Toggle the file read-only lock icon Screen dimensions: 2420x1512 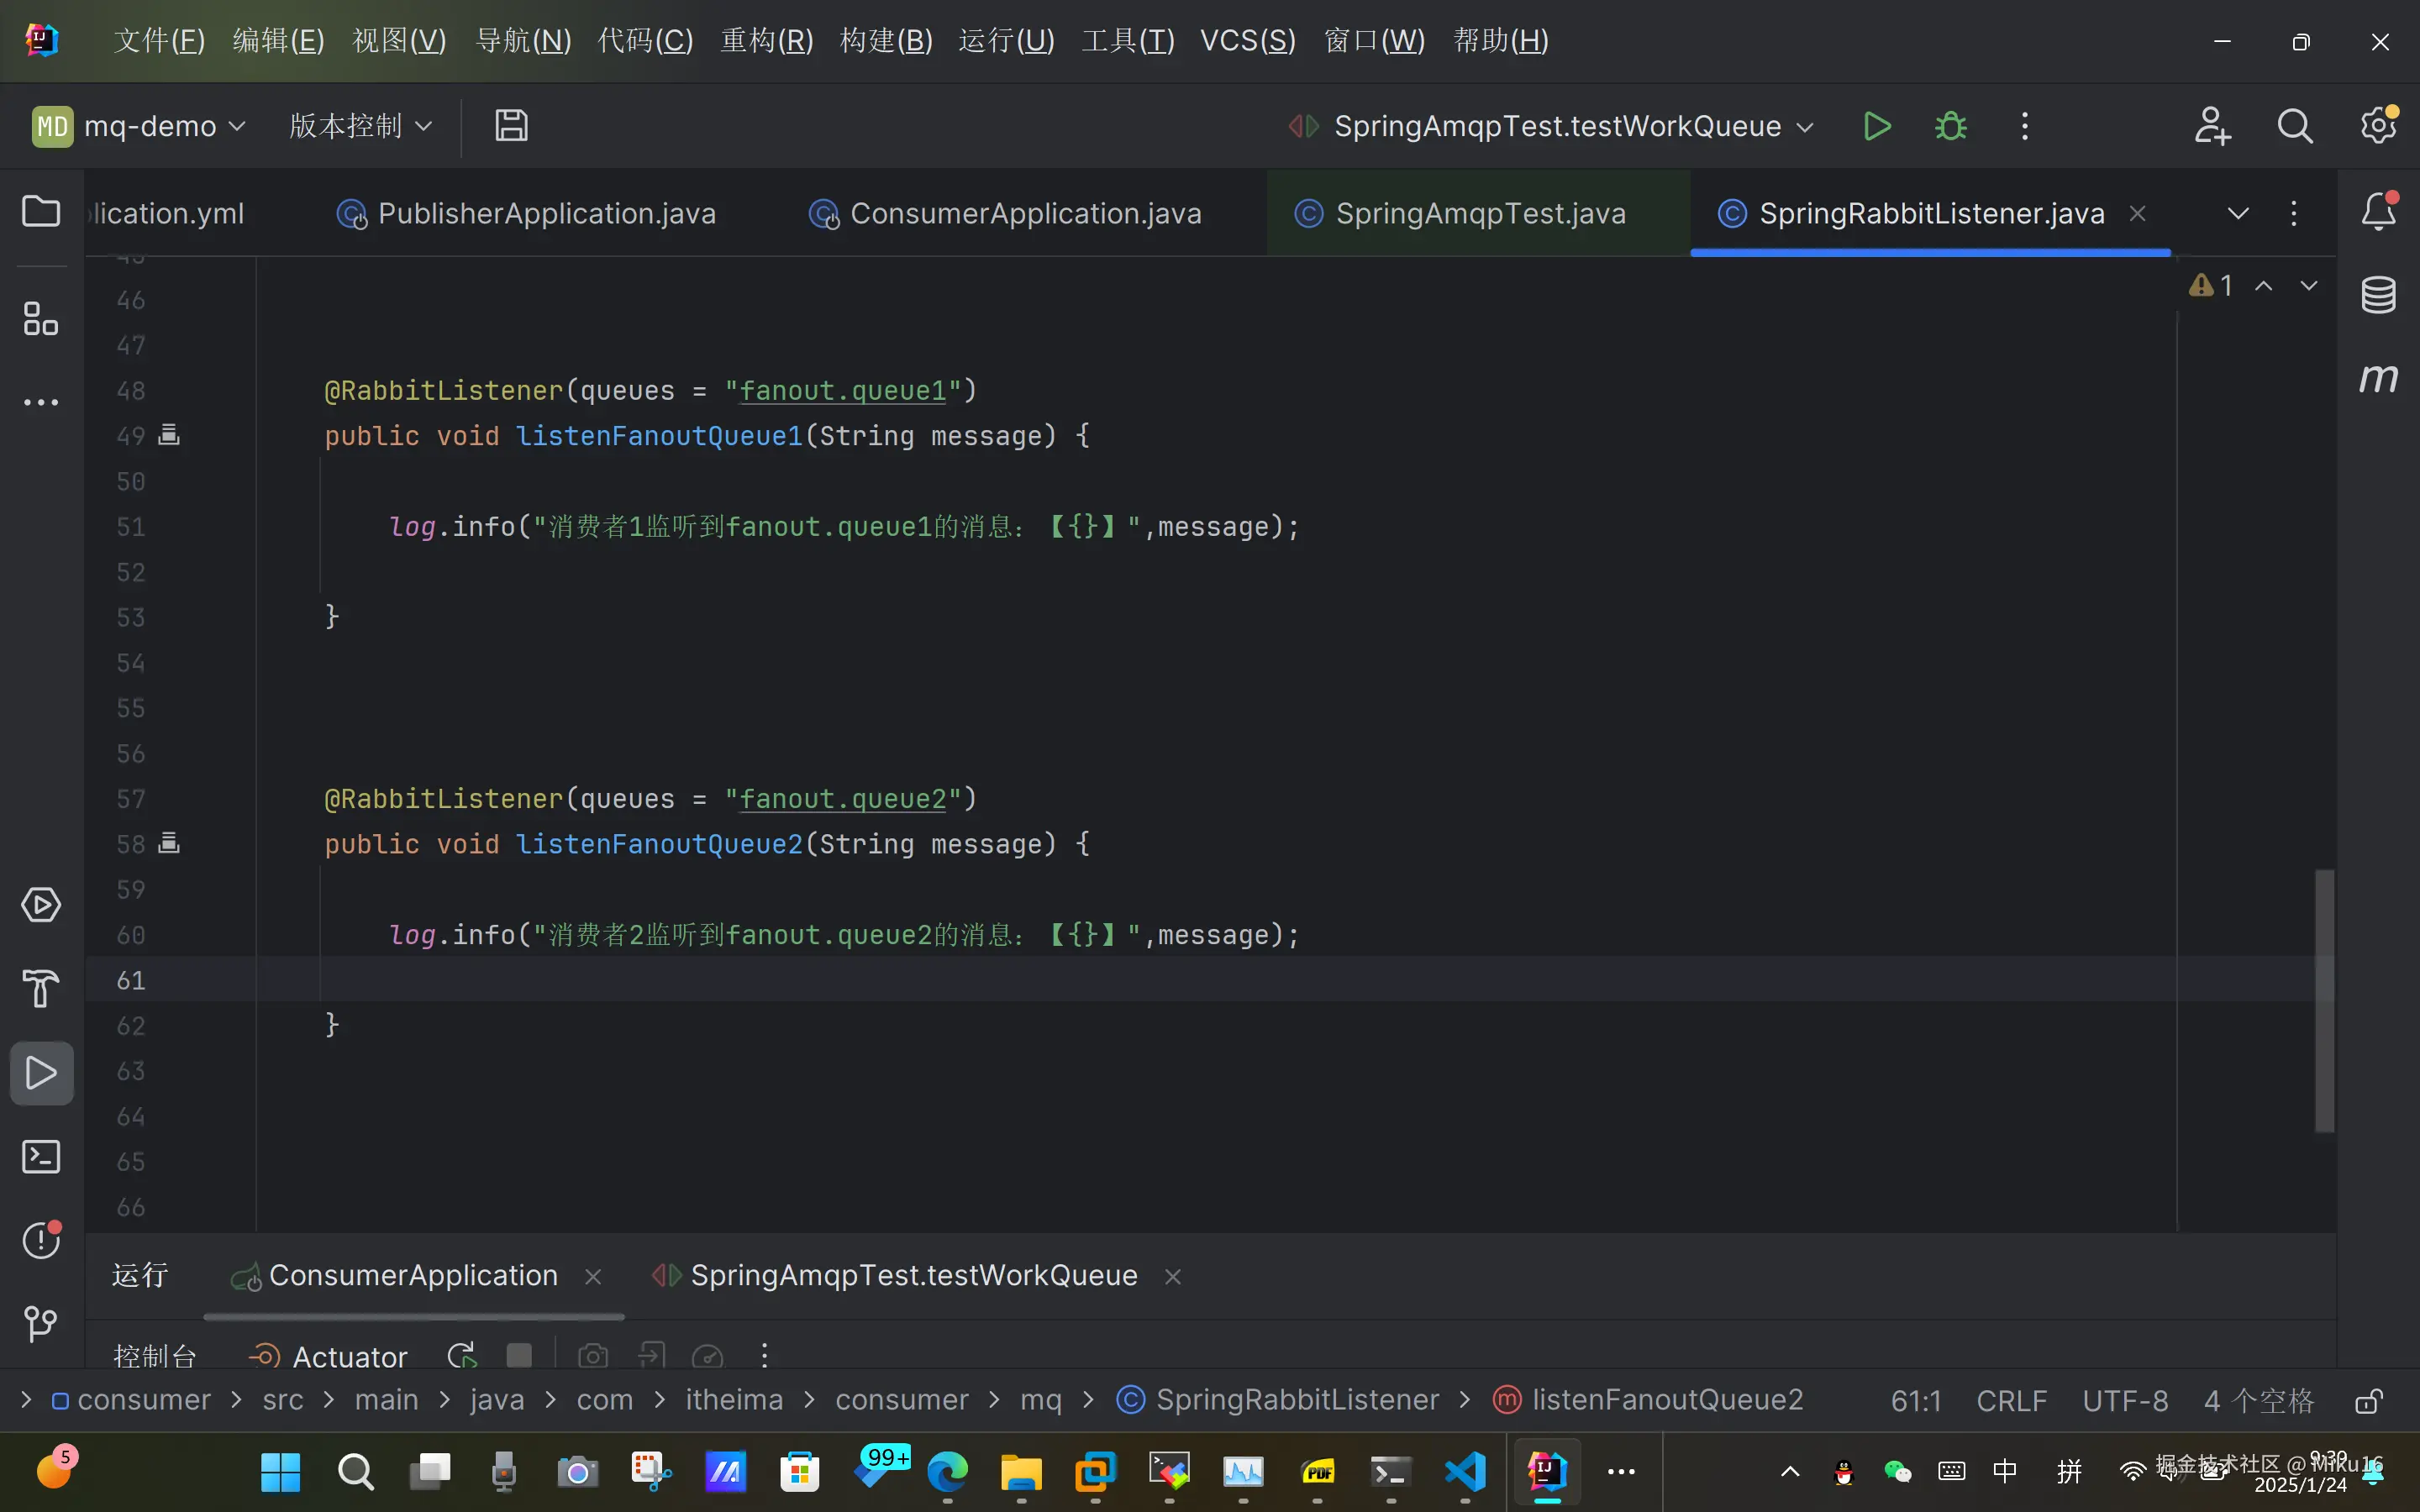(2368, 1401)
